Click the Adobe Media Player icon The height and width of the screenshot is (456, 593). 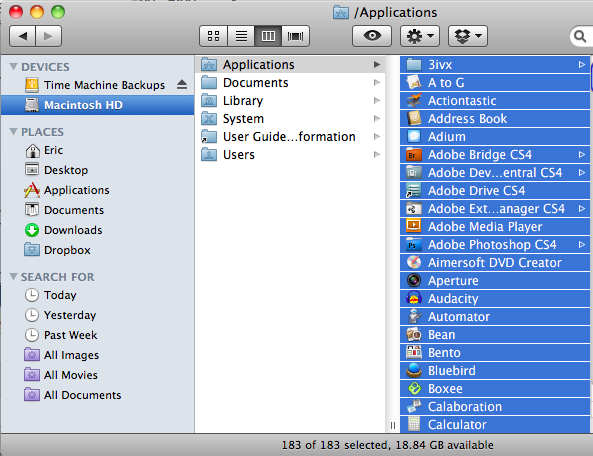tap(414, 226)
